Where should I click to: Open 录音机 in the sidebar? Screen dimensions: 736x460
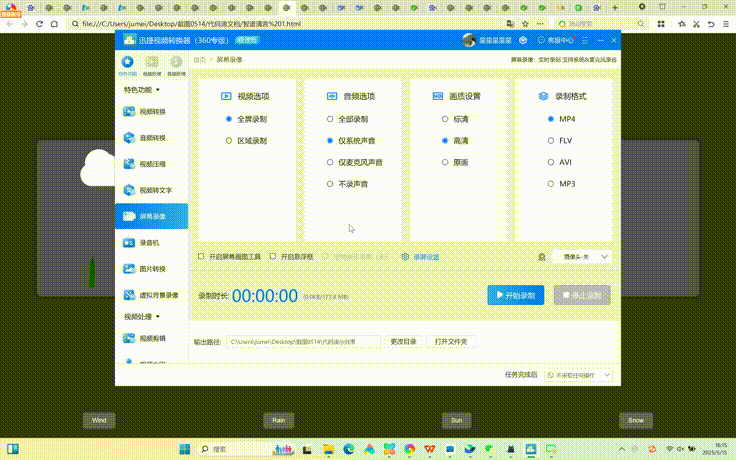click(151, 243)
